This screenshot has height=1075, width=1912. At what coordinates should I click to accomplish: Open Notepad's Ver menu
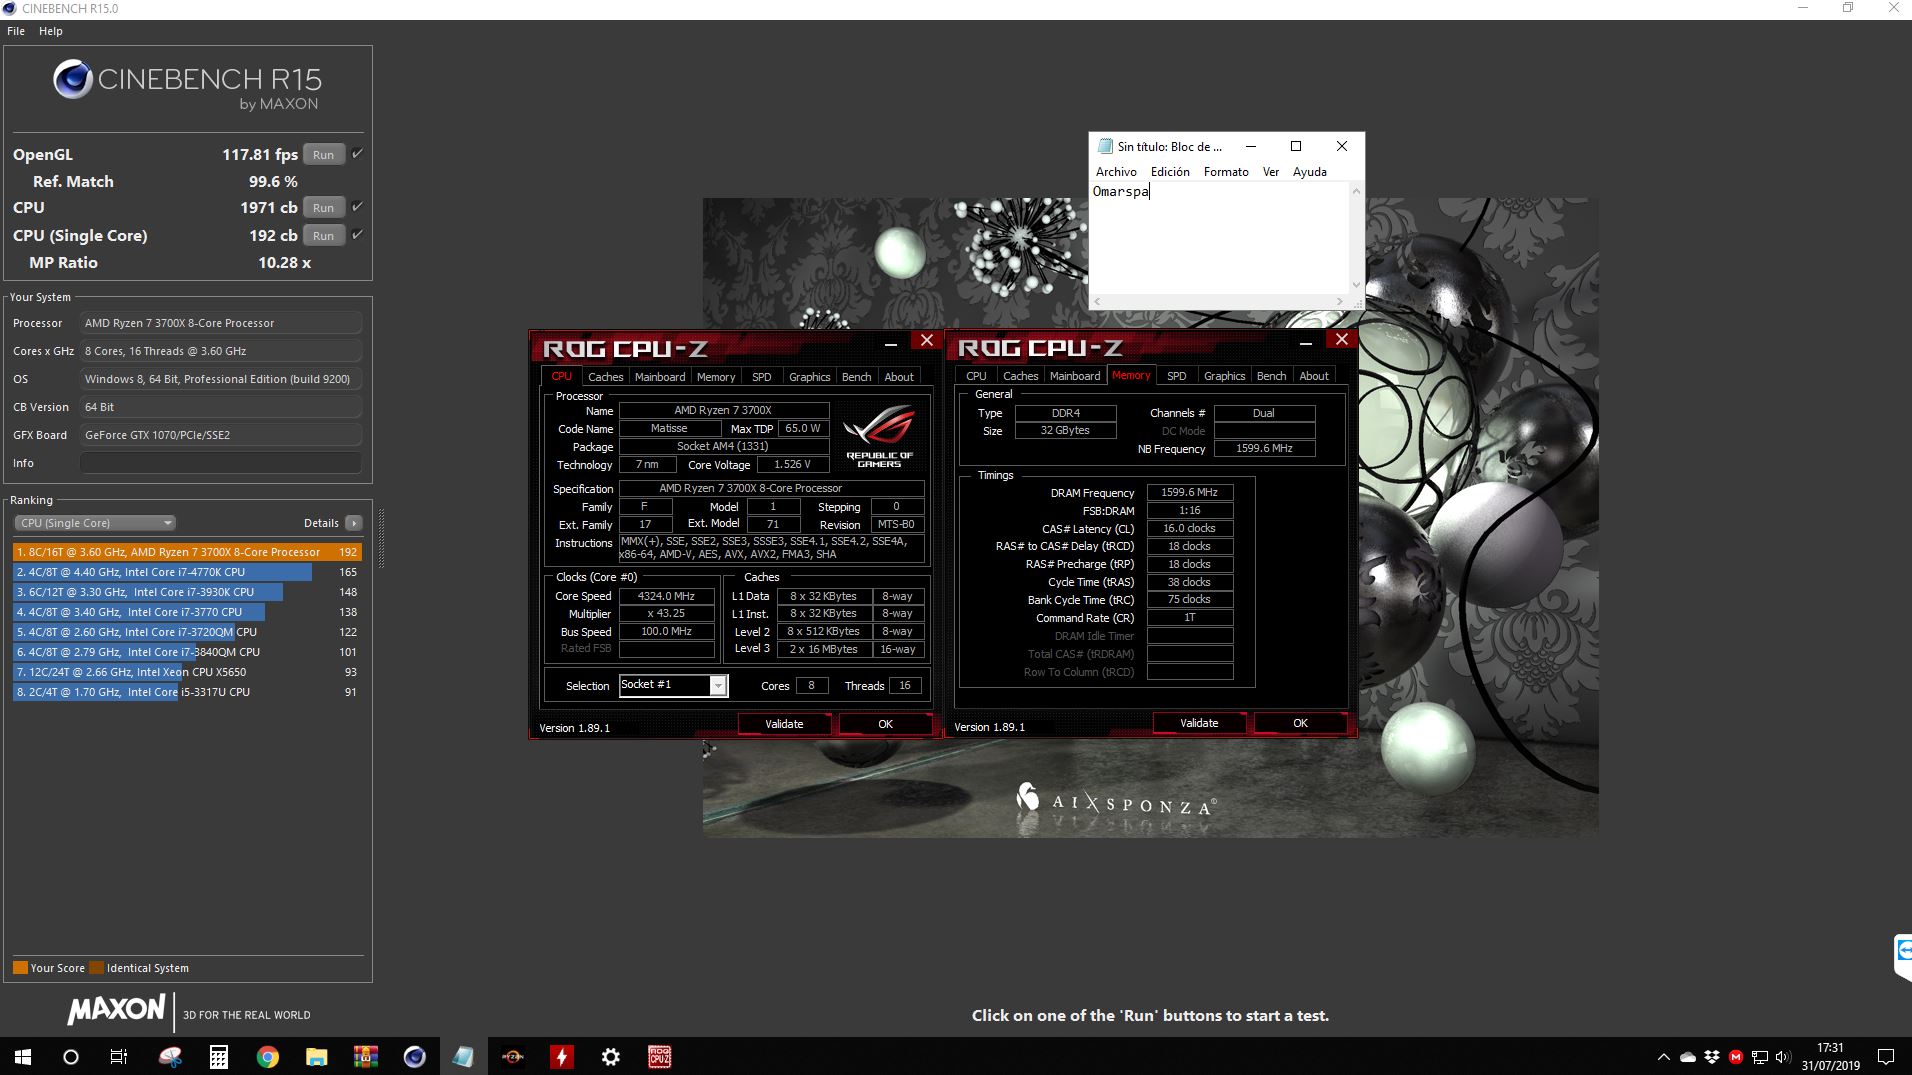1271,172
